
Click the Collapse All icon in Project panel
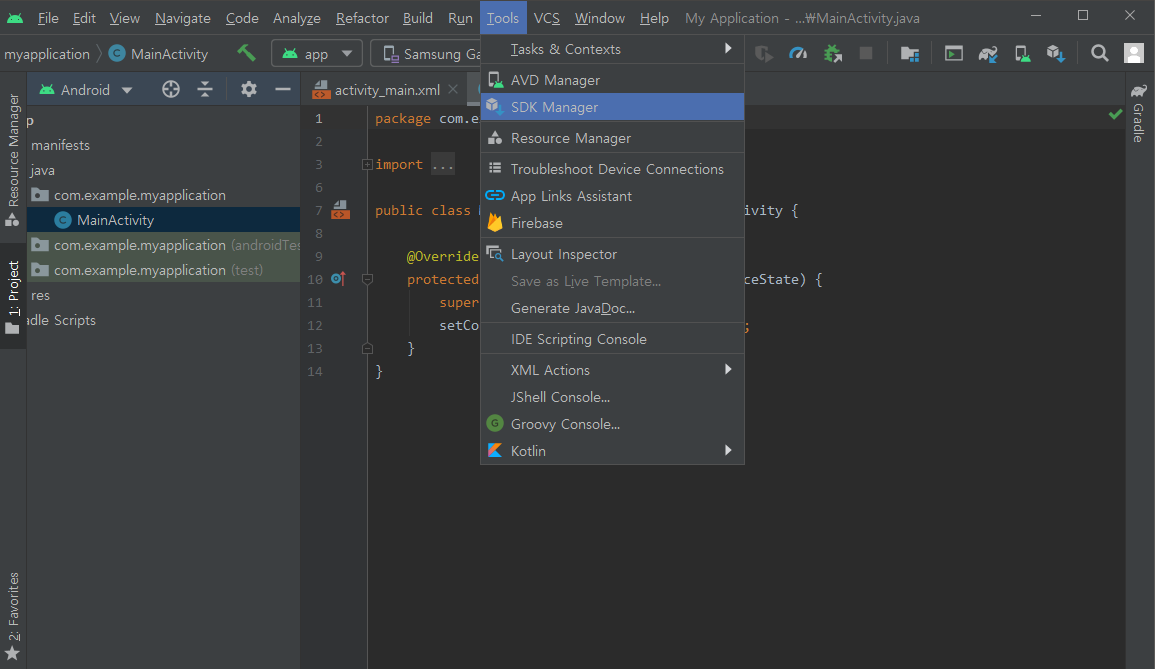[x=205, y=89]
